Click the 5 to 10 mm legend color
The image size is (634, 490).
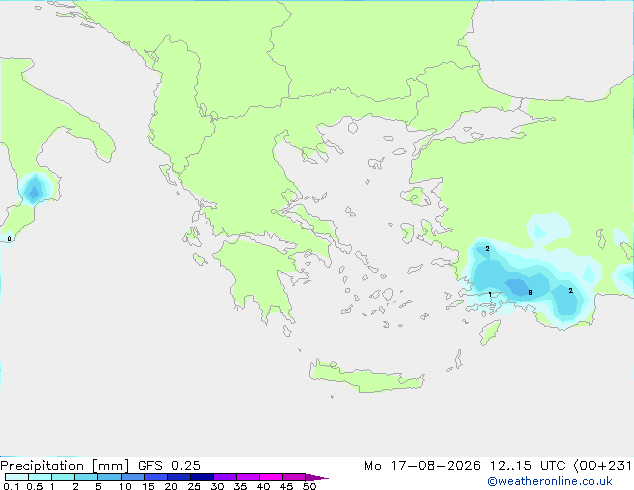coord(109,477)
